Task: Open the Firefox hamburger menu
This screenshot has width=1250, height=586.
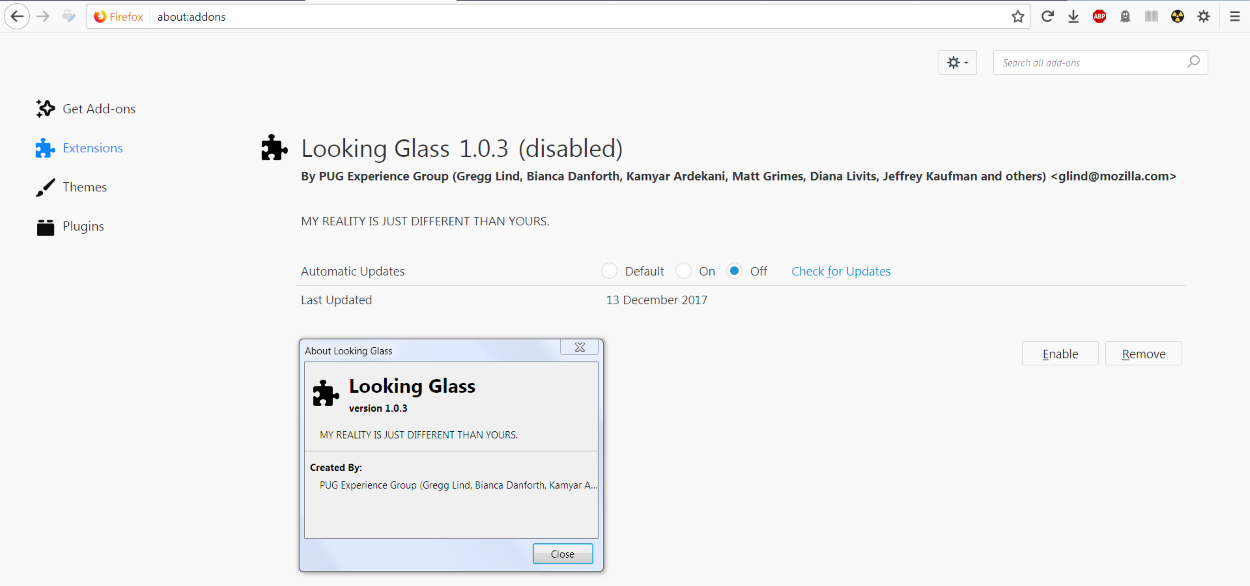Action: 1236,16
